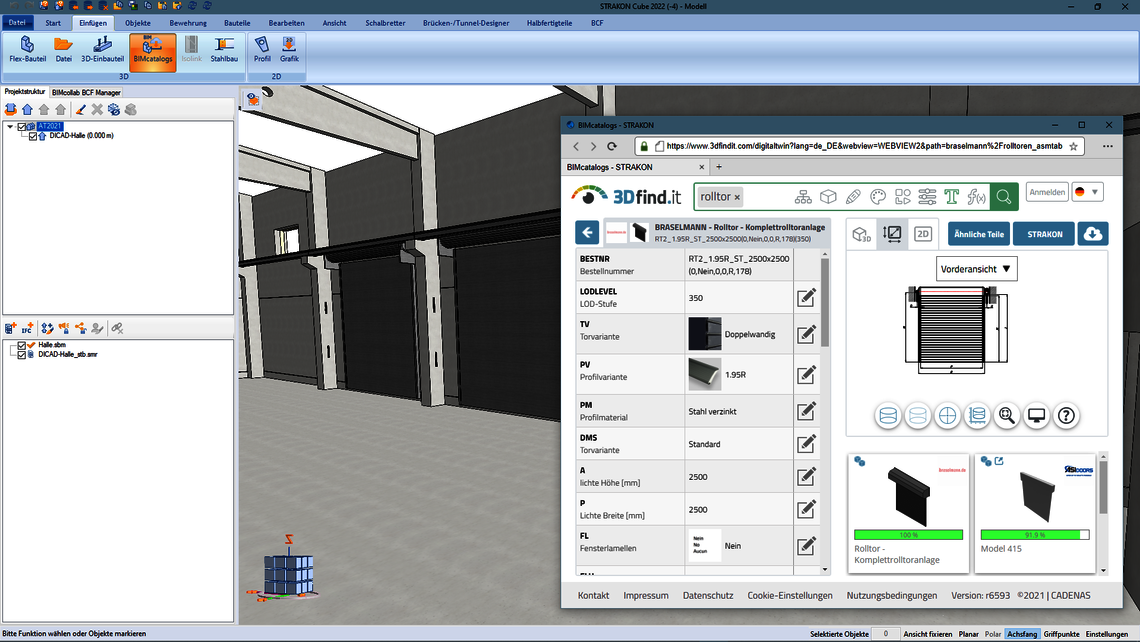The height and width of the screenshot is (642, 1140).
Task: Choose the Profil 2D tool
Action: tap(262, 49)
